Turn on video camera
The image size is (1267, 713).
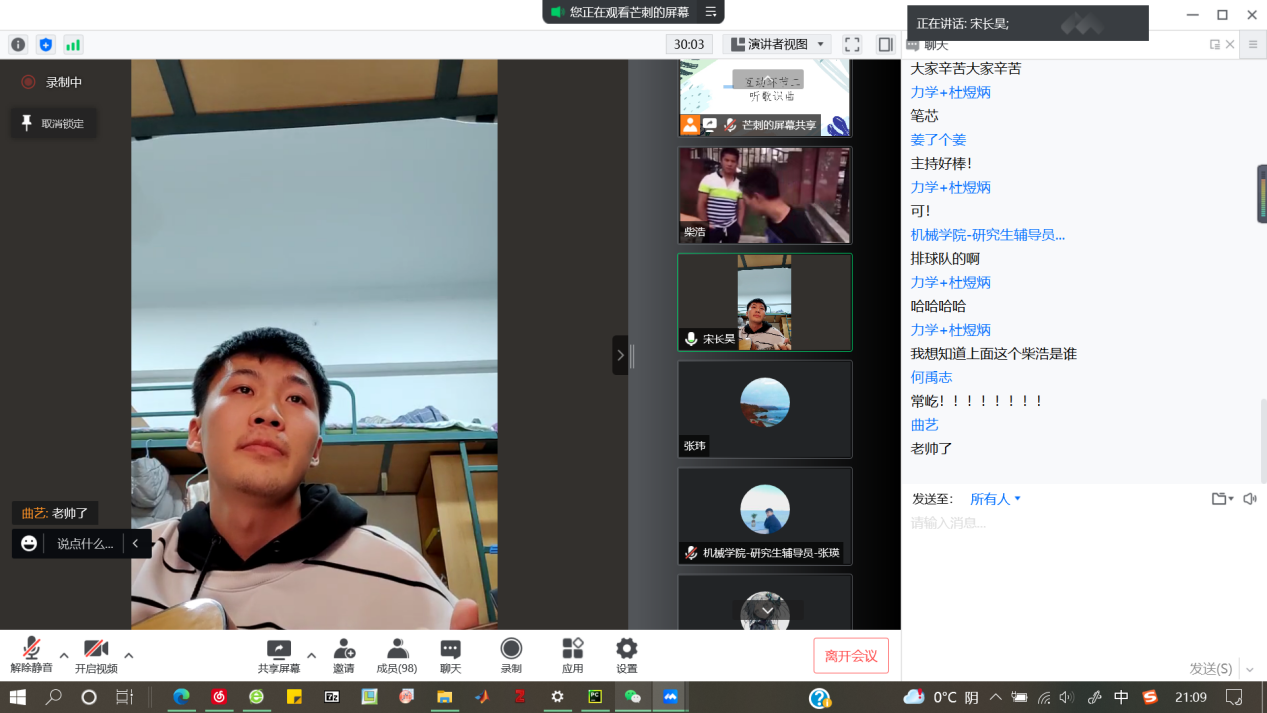(96, 656)
